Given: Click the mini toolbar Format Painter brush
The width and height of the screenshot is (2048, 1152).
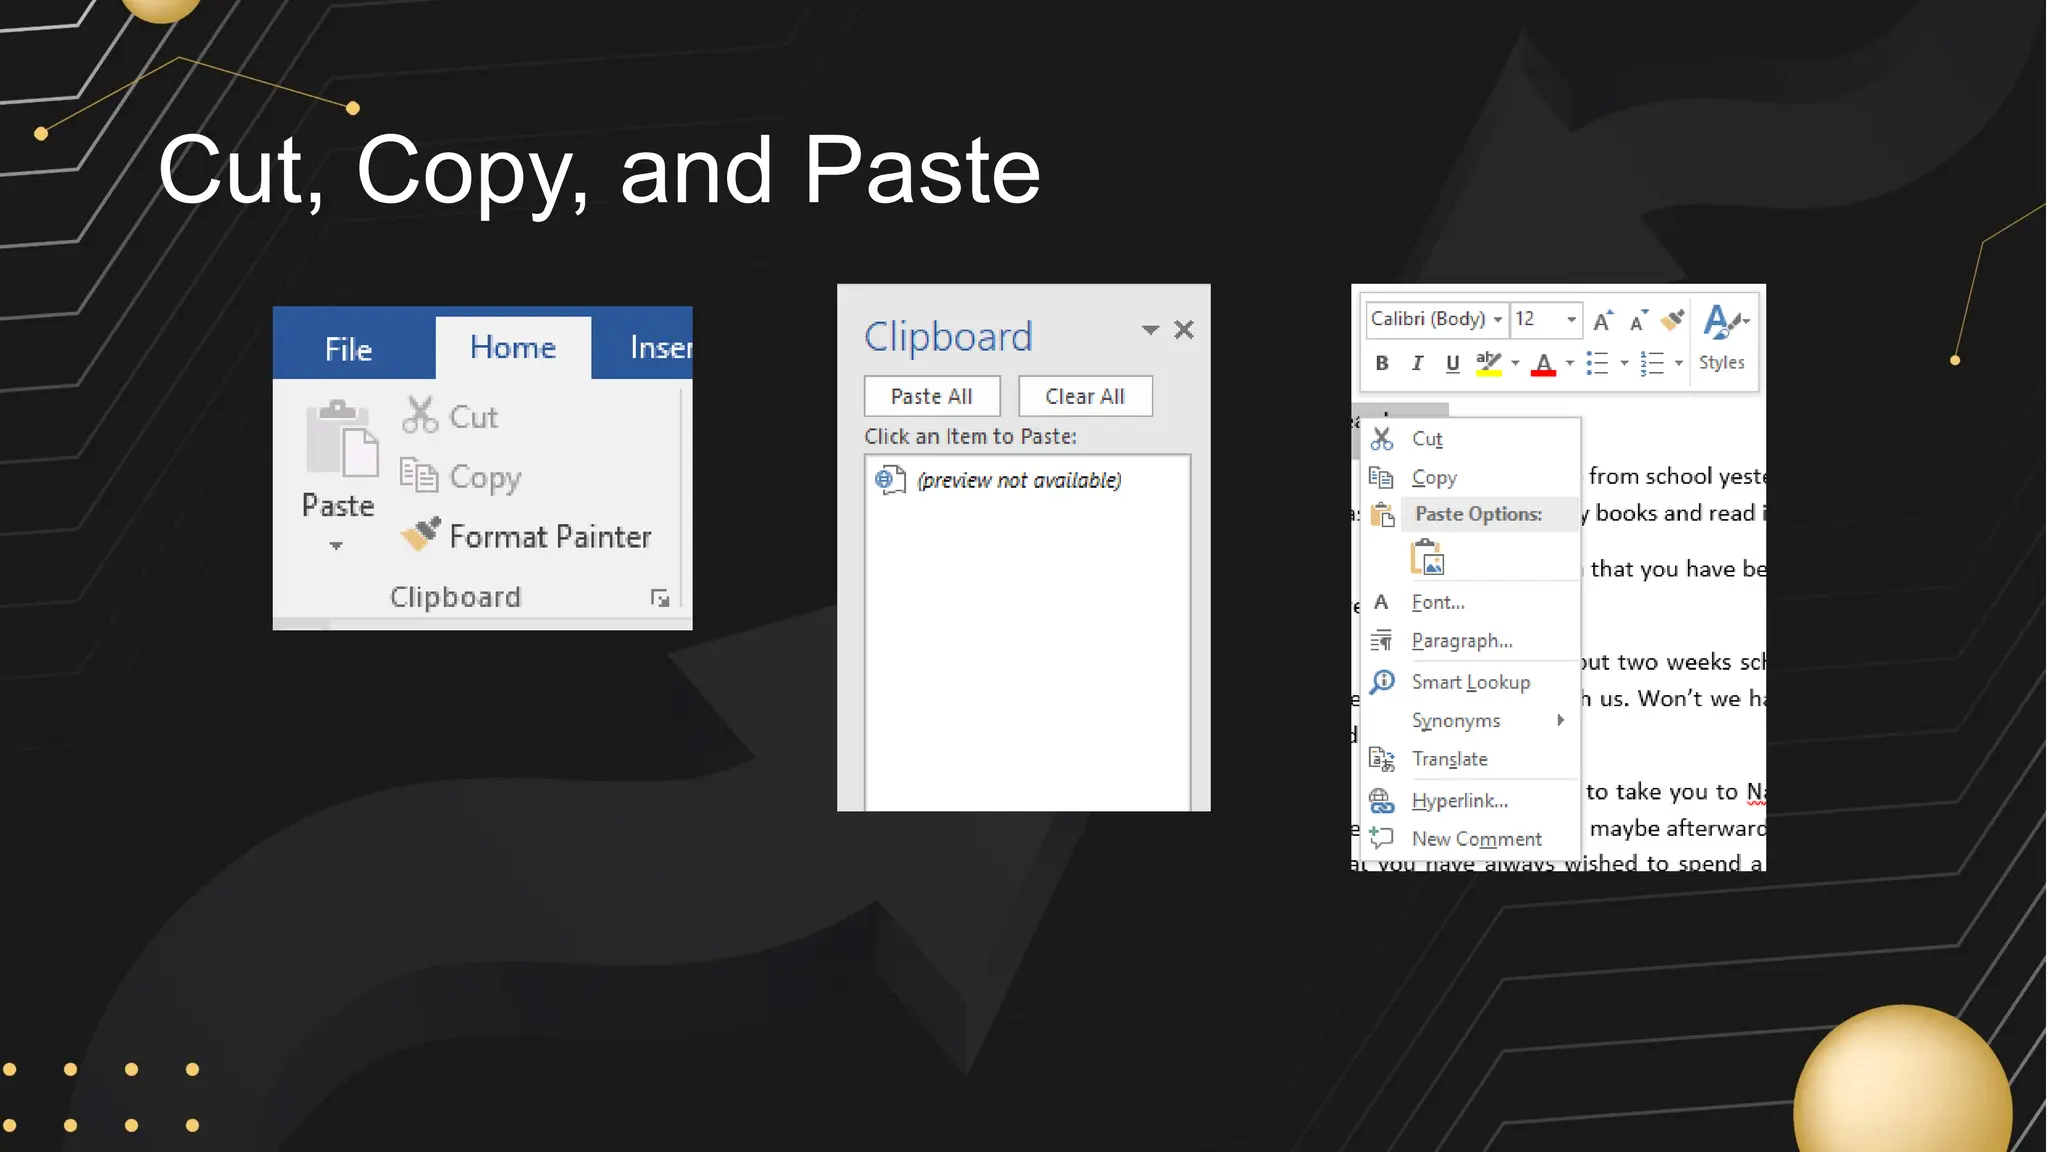Looking at the screenshot, I should pos(1672,320).
